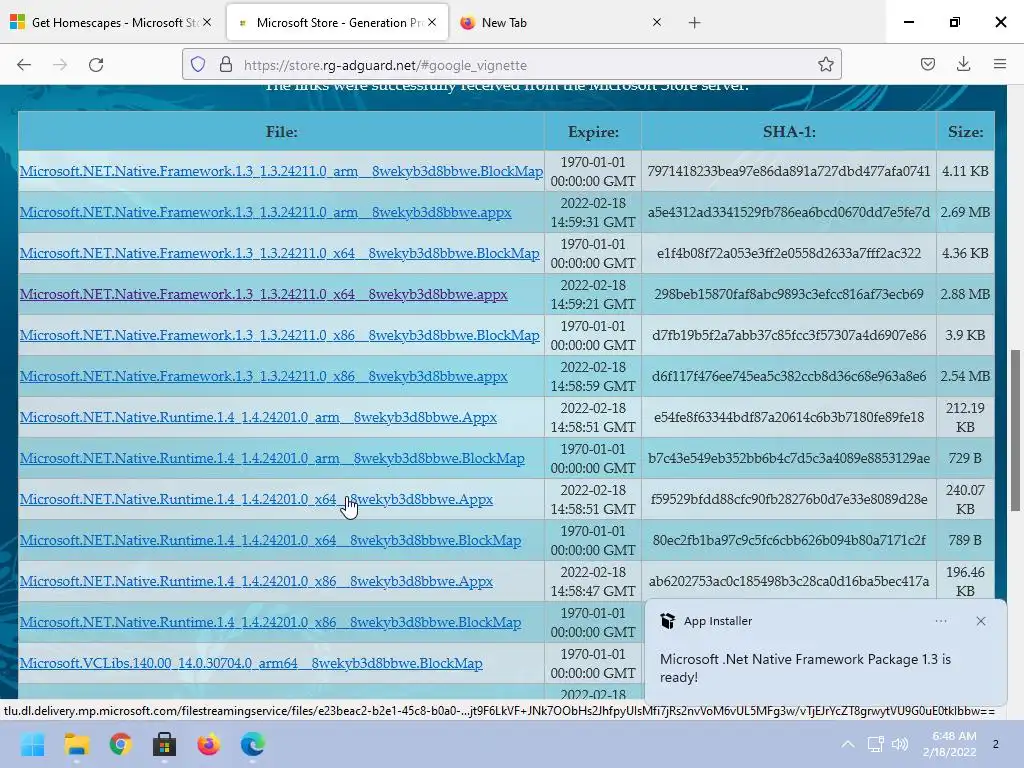Open Microsoft Edge from the taskbar
The height and width of the screenshot is (768, 1024).
pyautogui.click(x=253, y=744)
